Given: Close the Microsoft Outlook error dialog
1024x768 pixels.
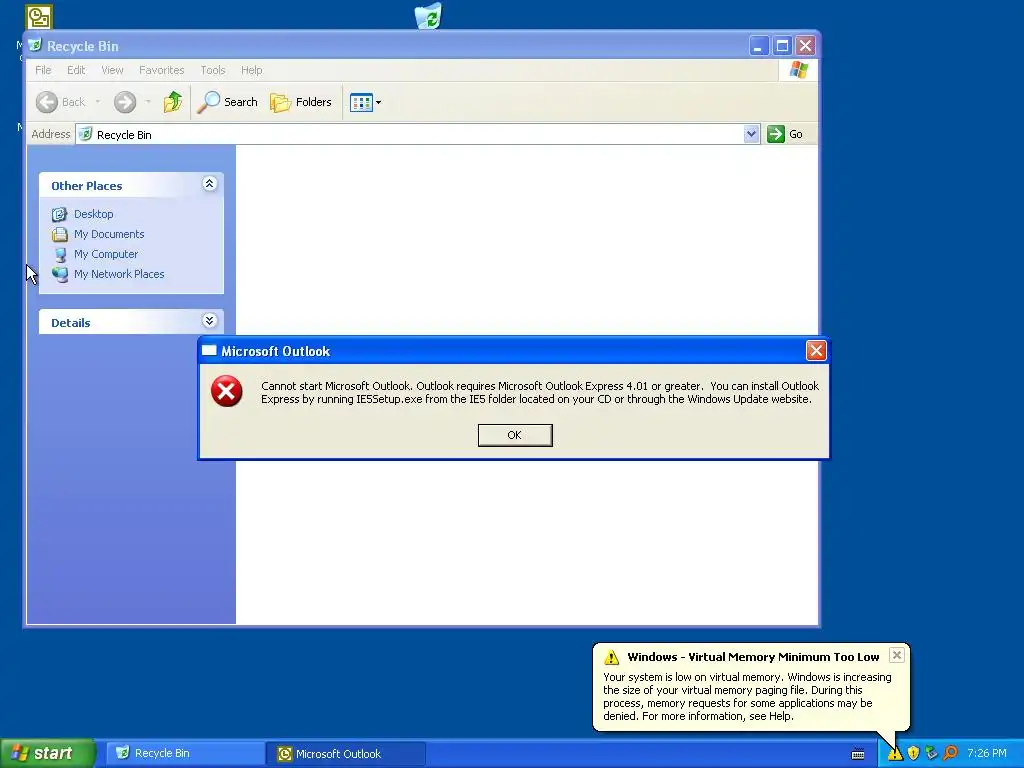Looking at the screenshot, I should click(816, 351).
